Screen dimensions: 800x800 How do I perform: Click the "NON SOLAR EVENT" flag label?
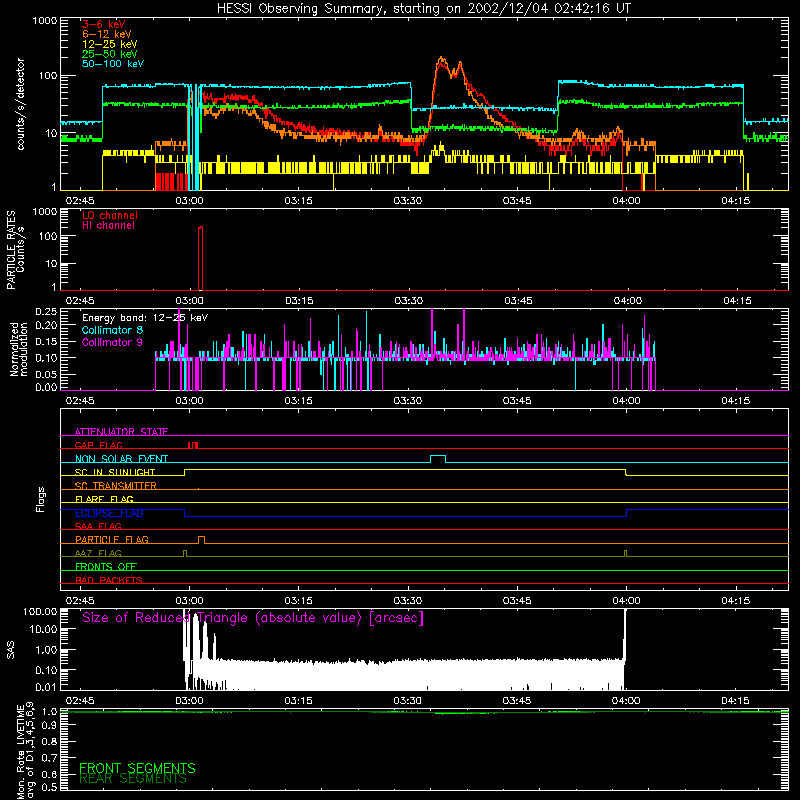click(121, 459)
